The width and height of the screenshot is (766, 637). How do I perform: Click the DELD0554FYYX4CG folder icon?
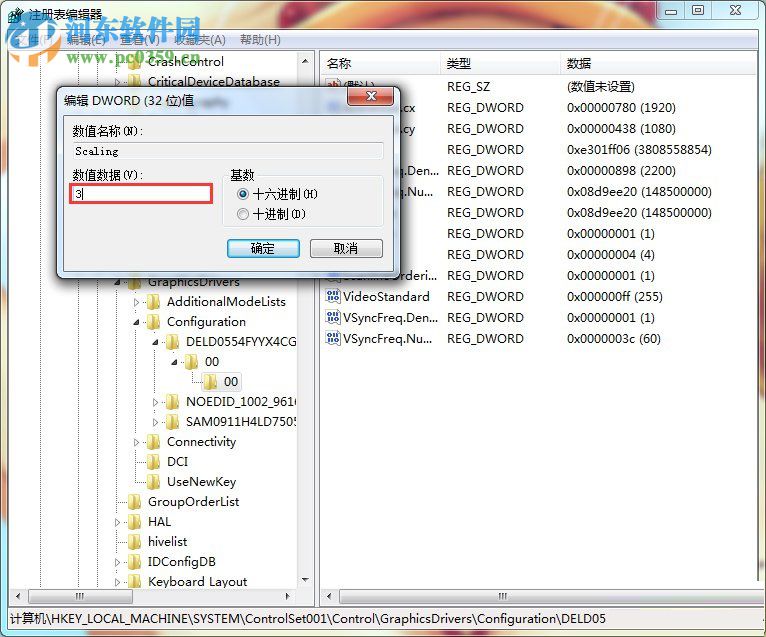point(172,342)
